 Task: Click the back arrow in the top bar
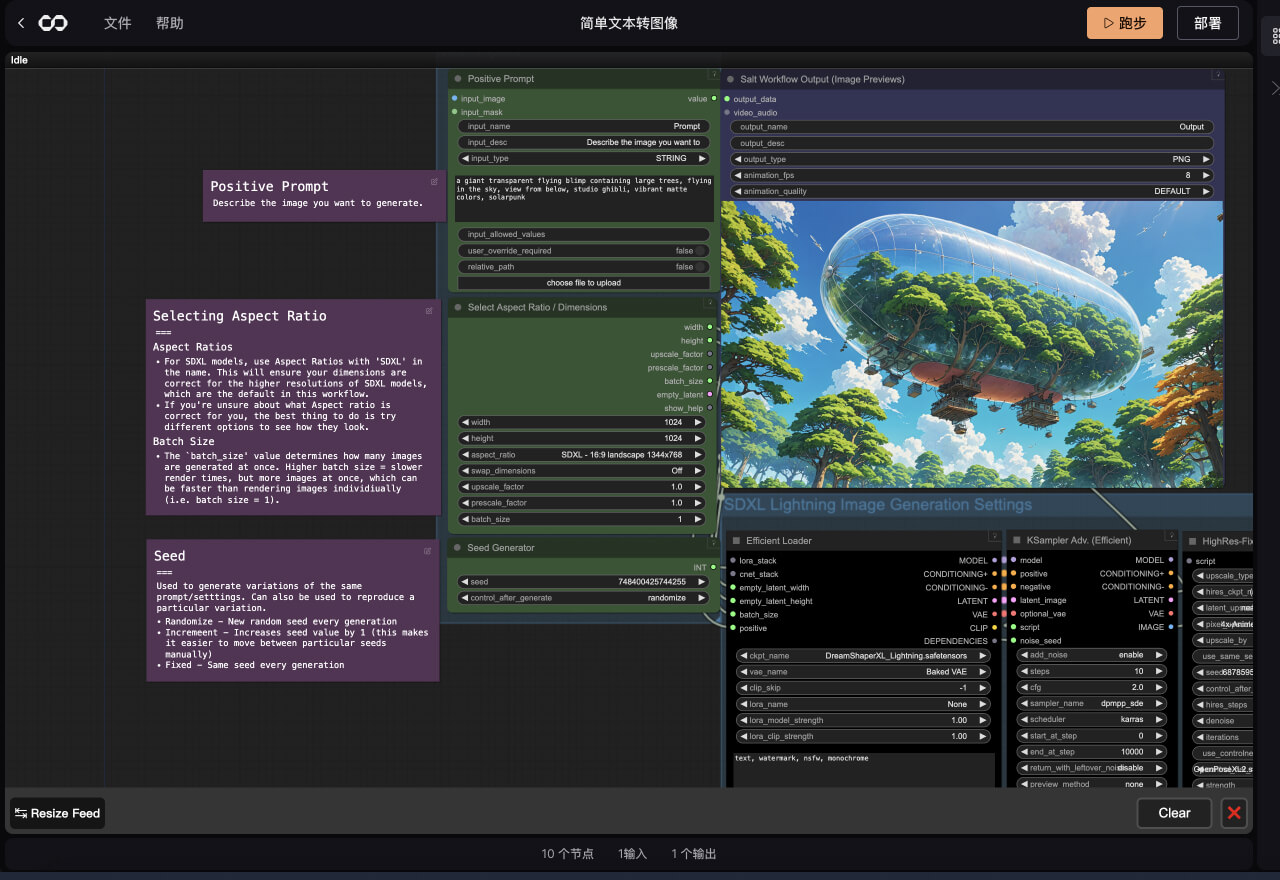pos(21,23)
